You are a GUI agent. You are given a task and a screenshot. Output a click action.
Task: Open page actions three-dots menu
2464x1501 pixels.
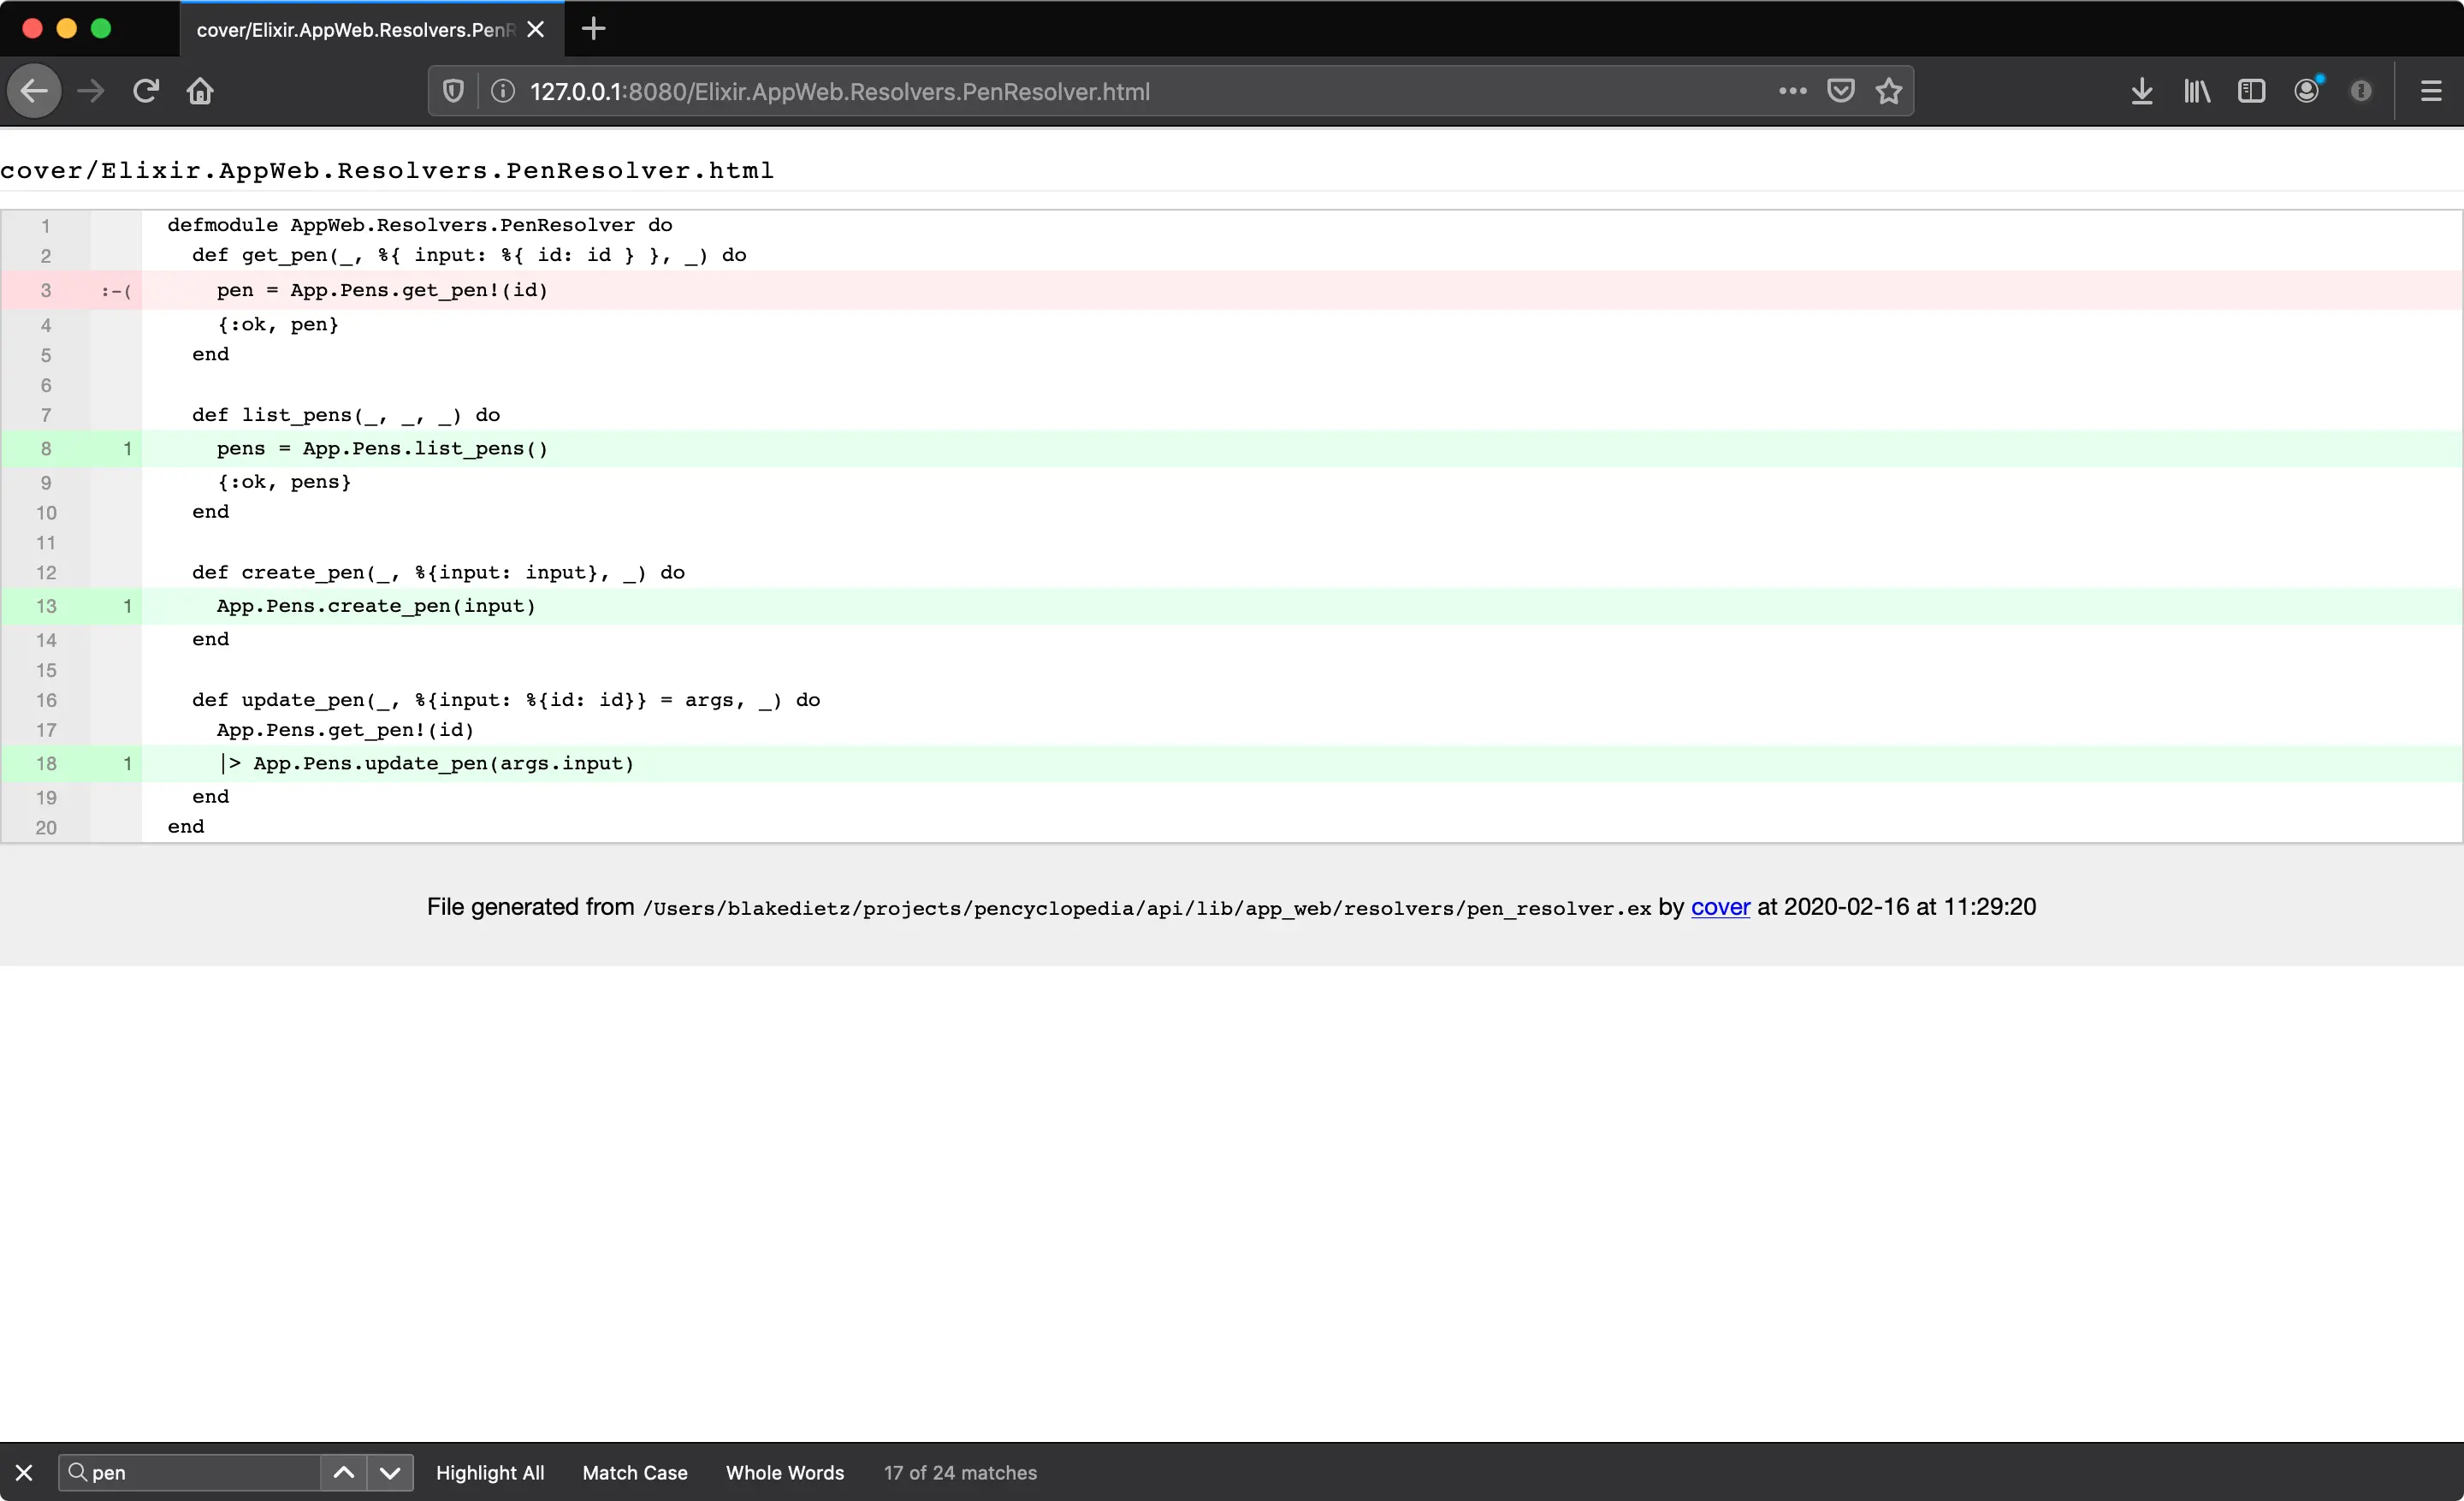[x=1792, y=91]
